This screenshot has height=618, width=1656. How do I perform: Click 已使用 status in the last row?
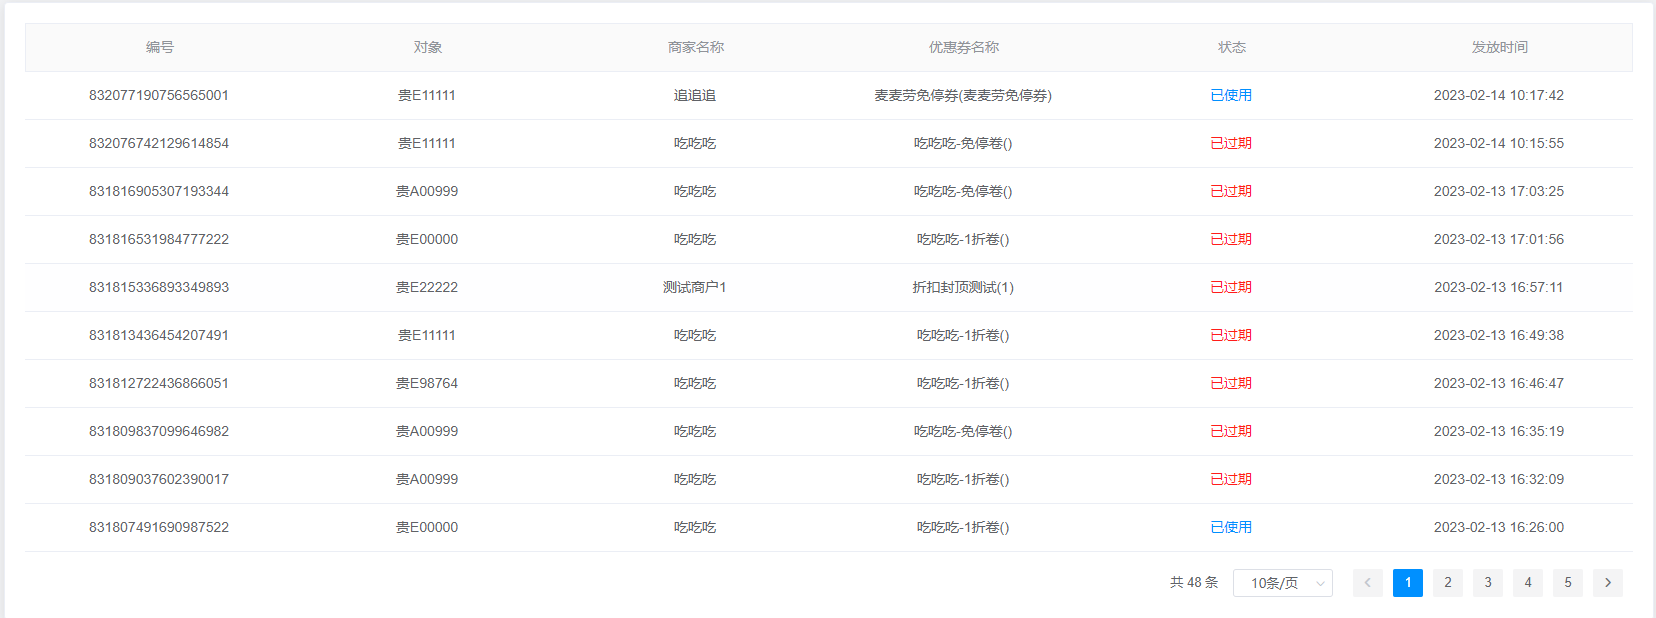pyautogui.click(x=1231, y=527)
